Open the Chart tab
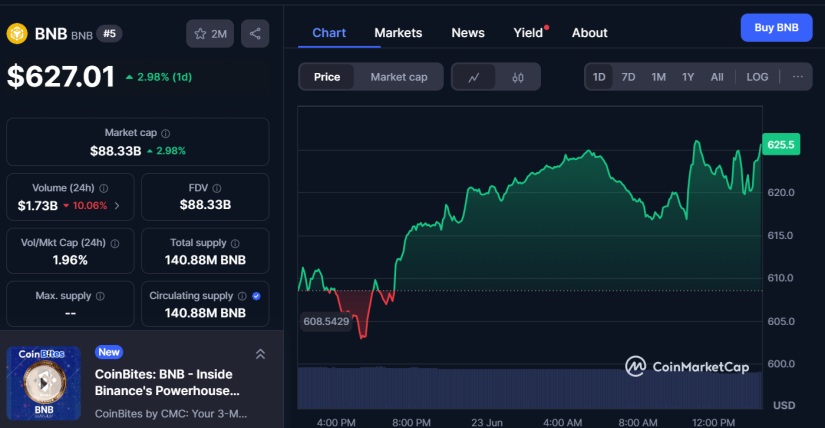The image size is (825, 428). 329,33
